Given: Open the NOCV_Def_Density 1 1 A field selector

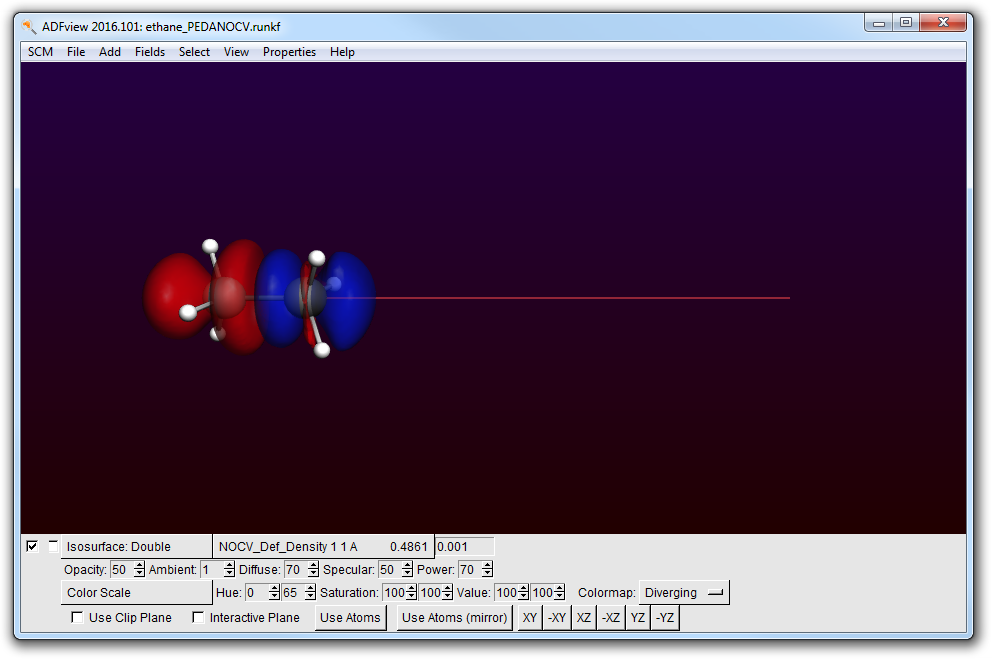Looking at the screenshot, I should point(323,546).
